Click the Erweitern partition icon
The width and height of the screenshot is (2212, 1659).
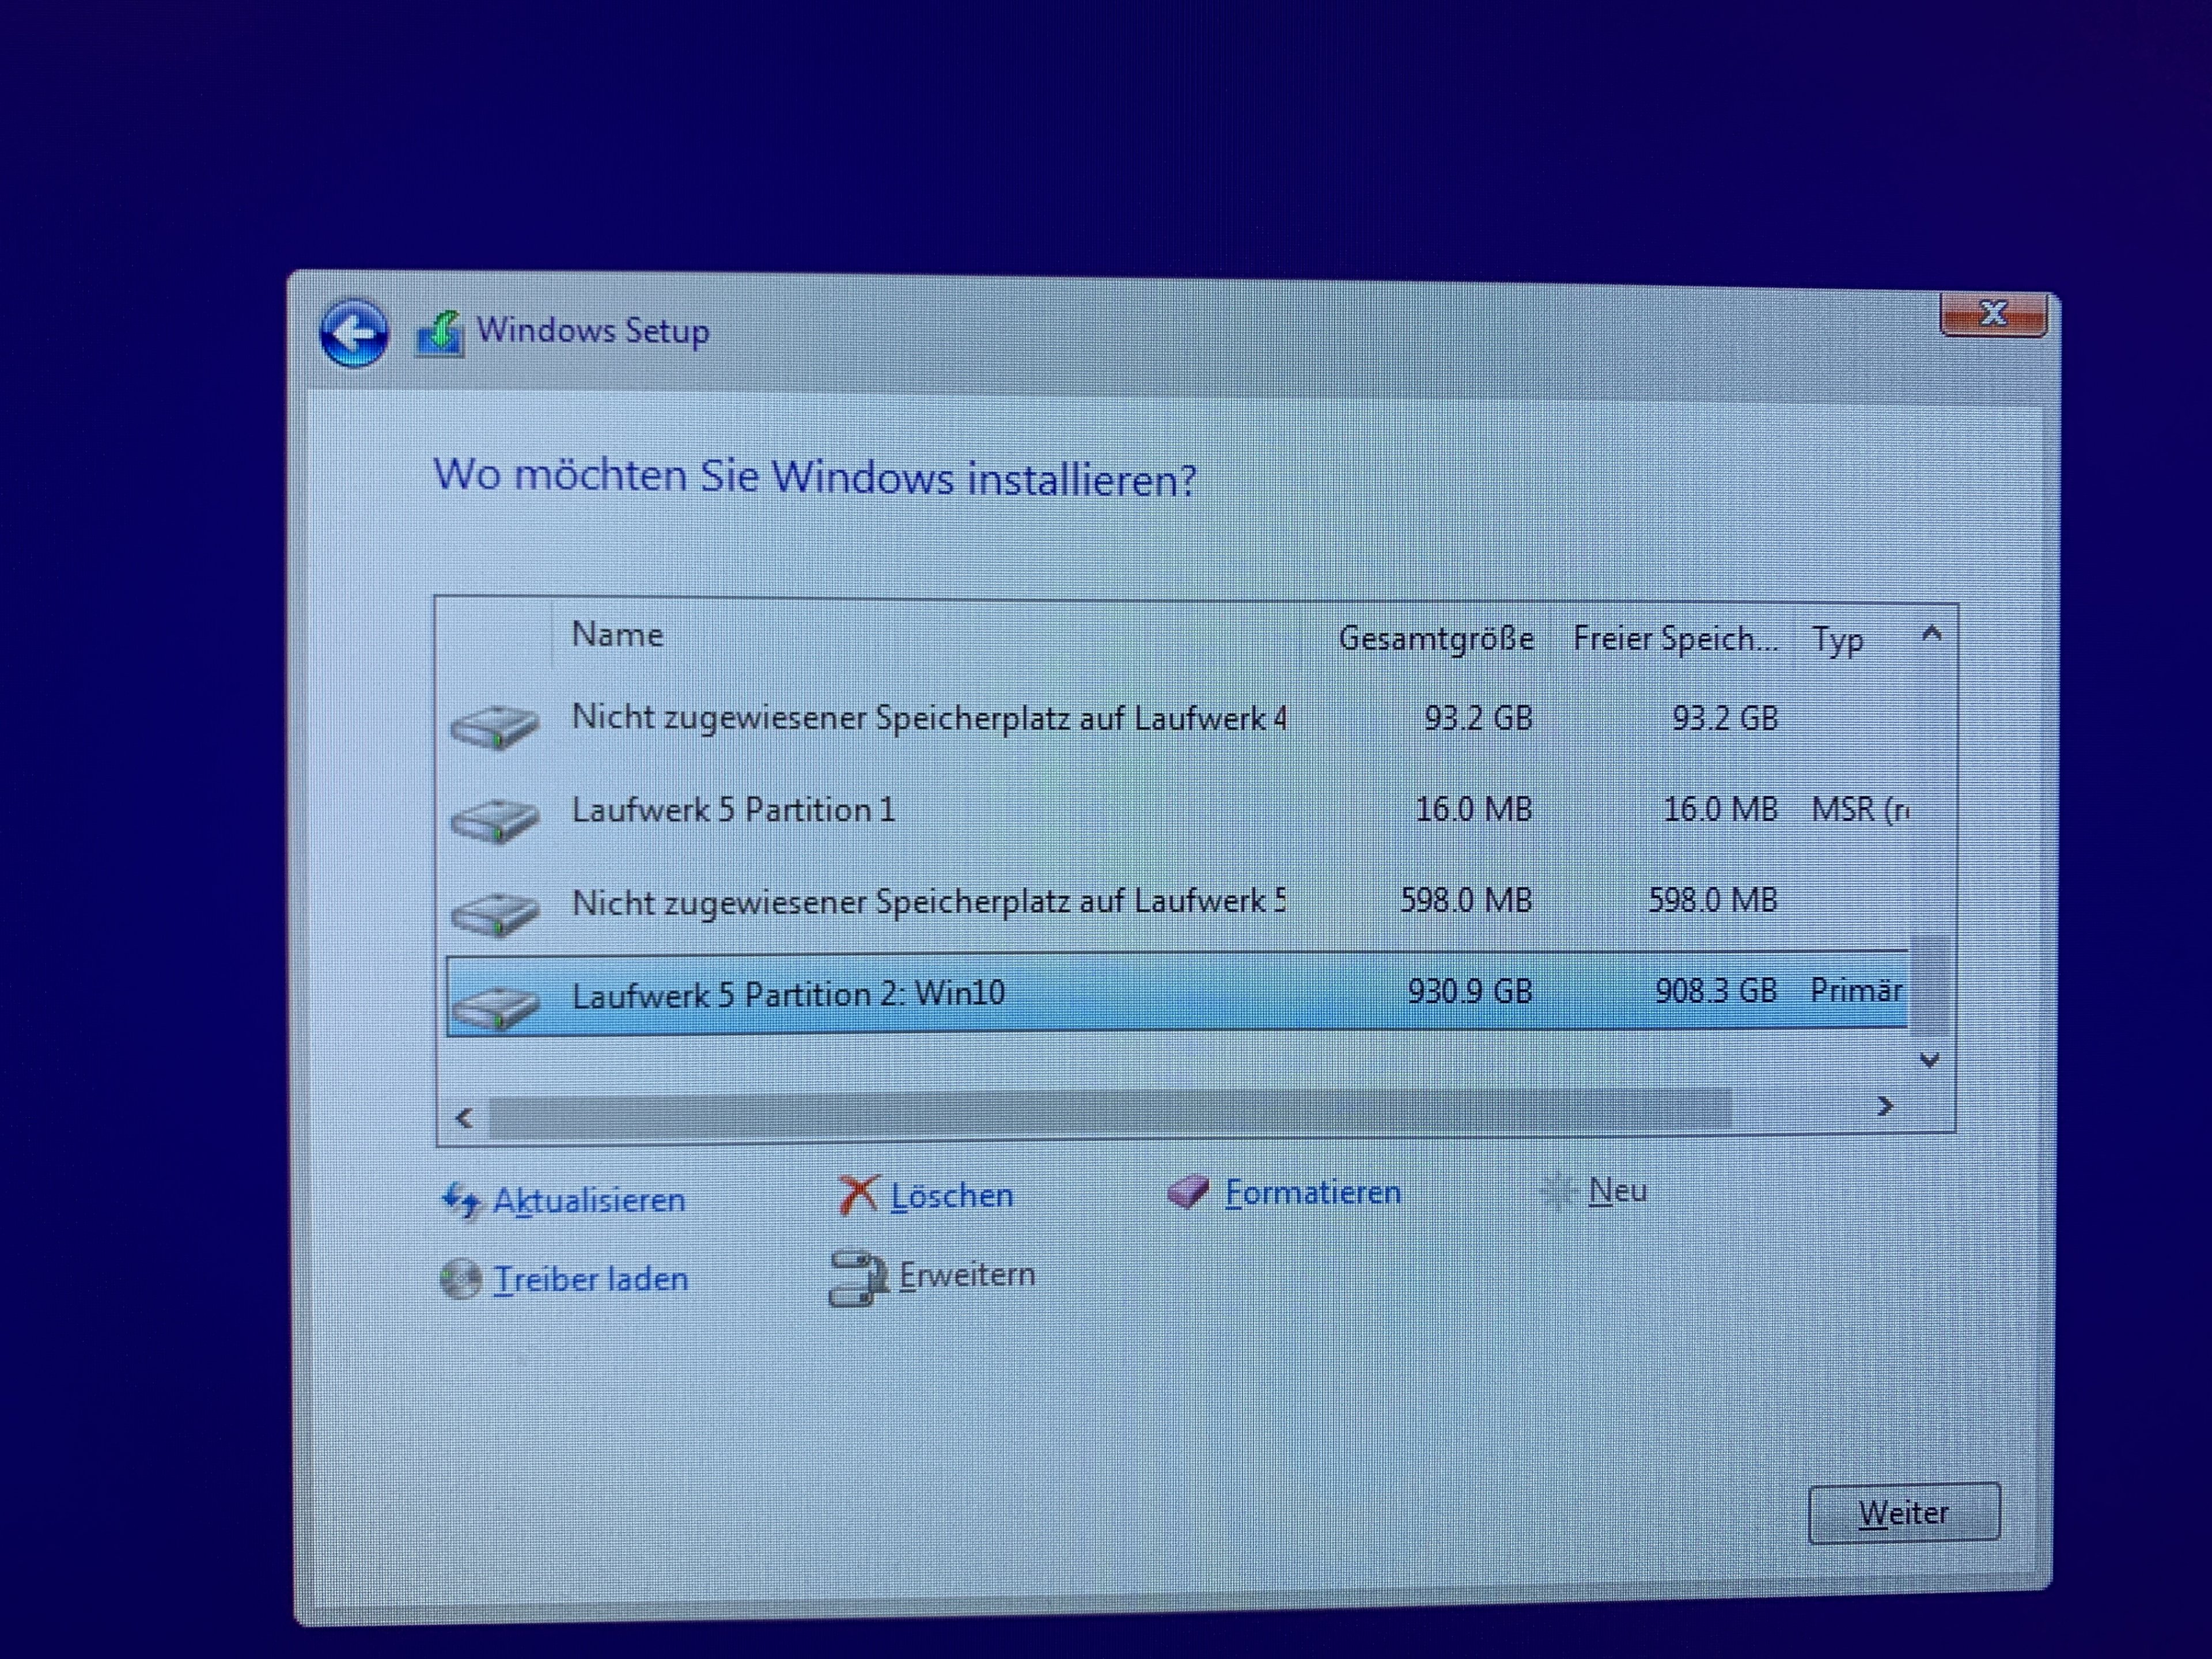(x=857, y=1278)
